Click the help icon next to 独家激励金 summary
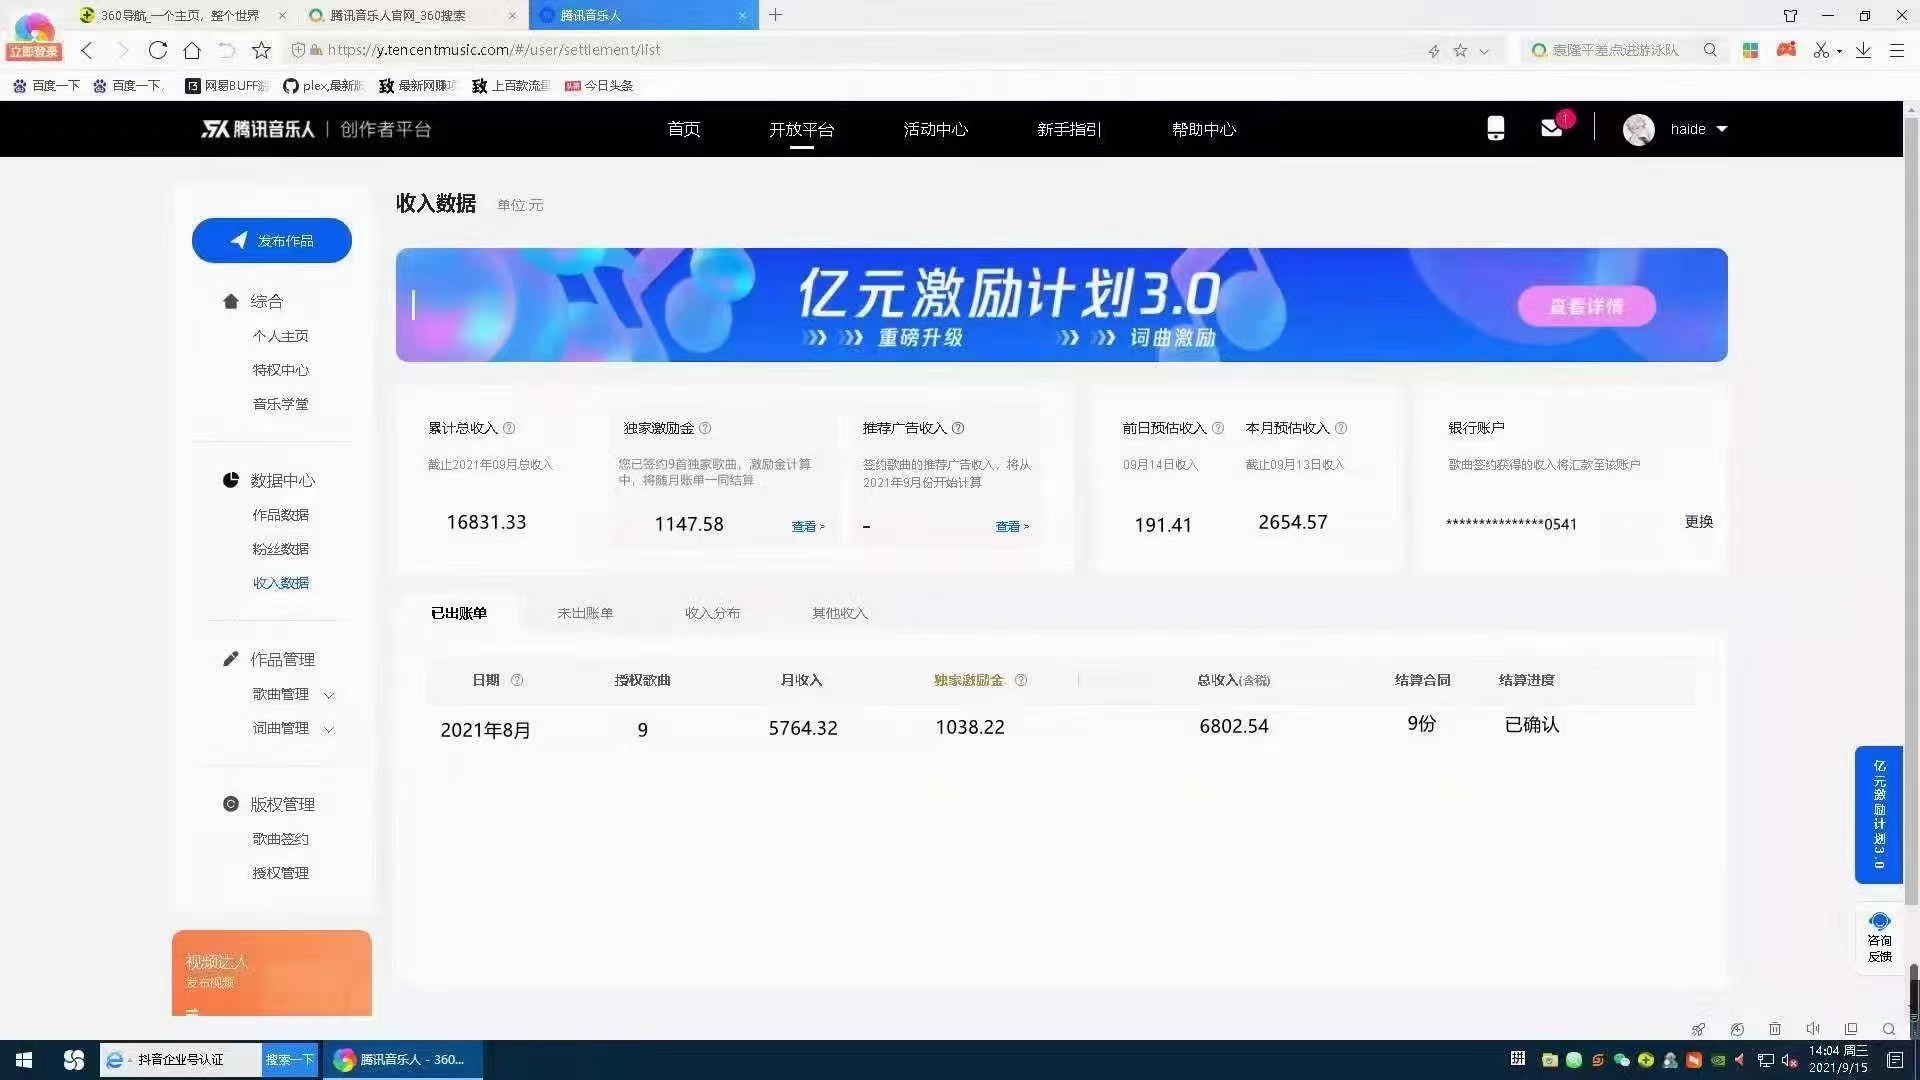 coord(705,428)
